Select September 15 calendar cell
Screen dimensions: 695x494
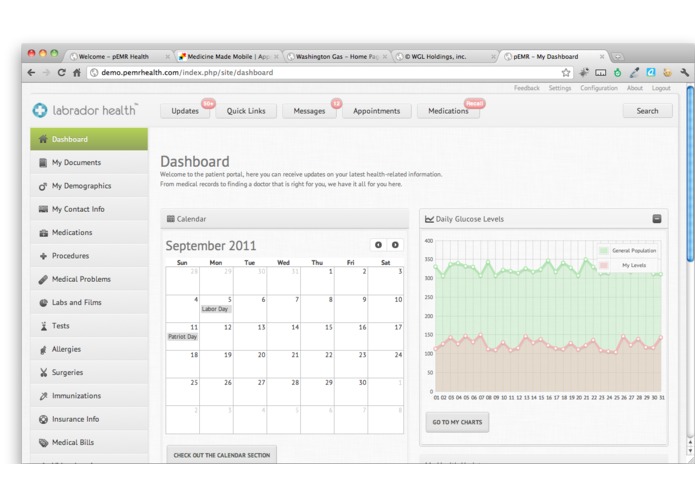tap(317, 336)
